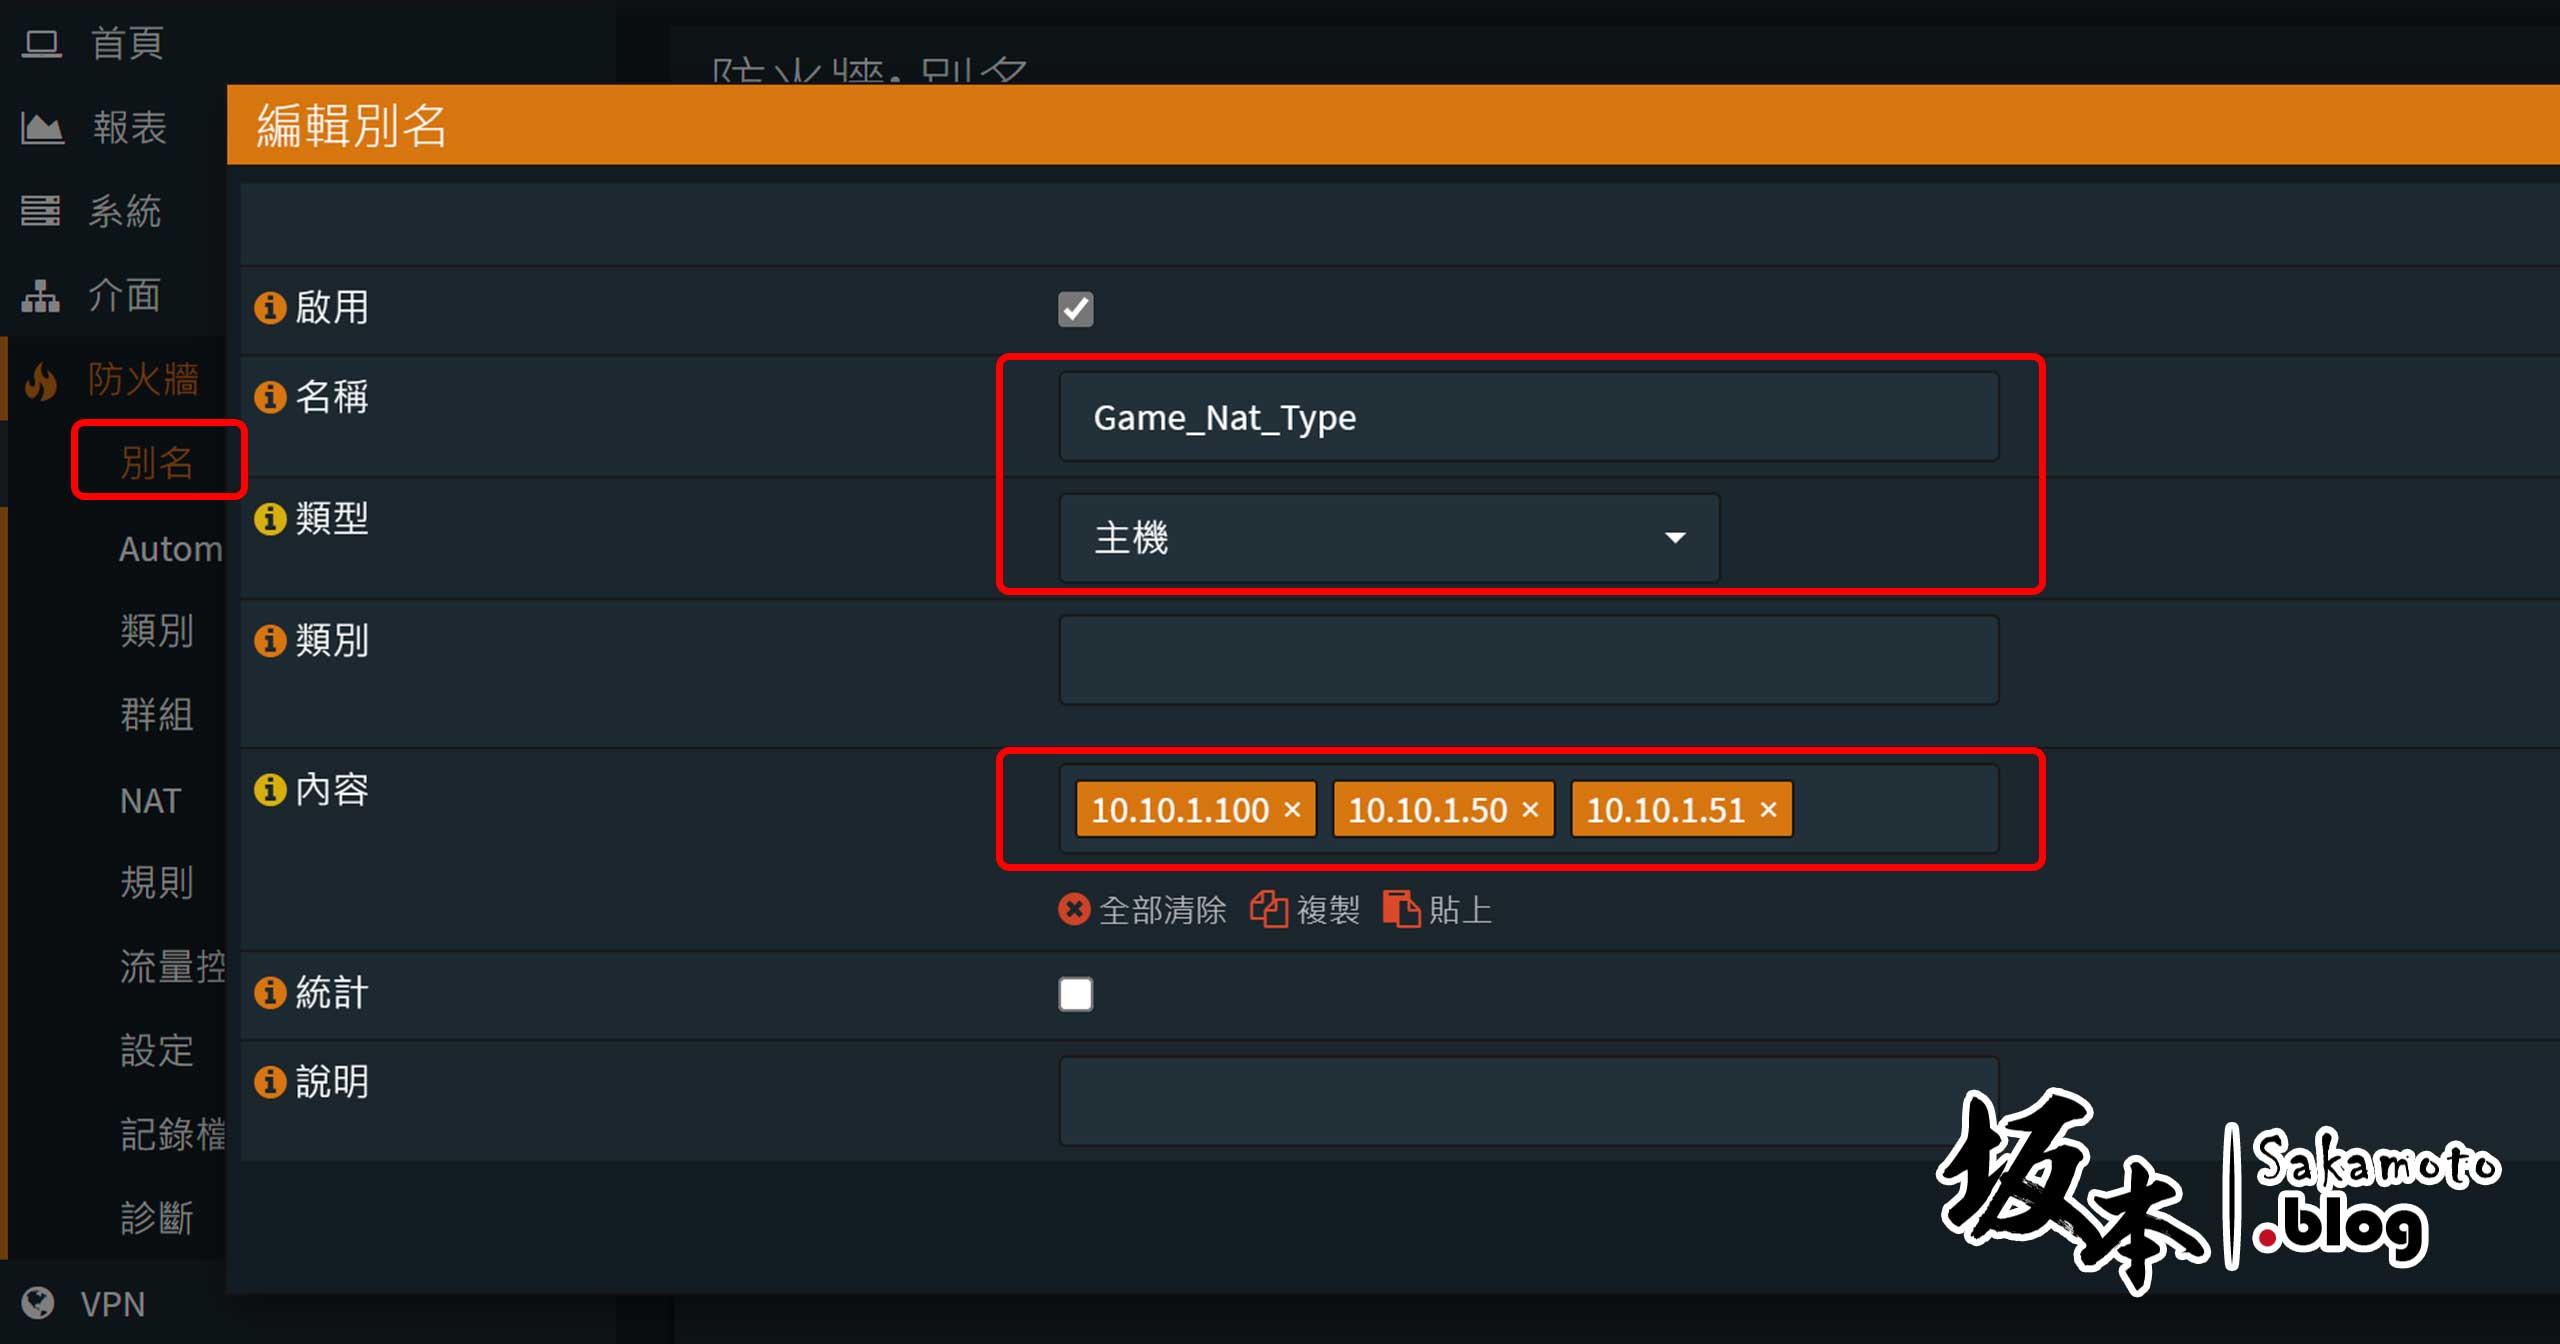Click into the 說明 description field

[1529, 1101]
